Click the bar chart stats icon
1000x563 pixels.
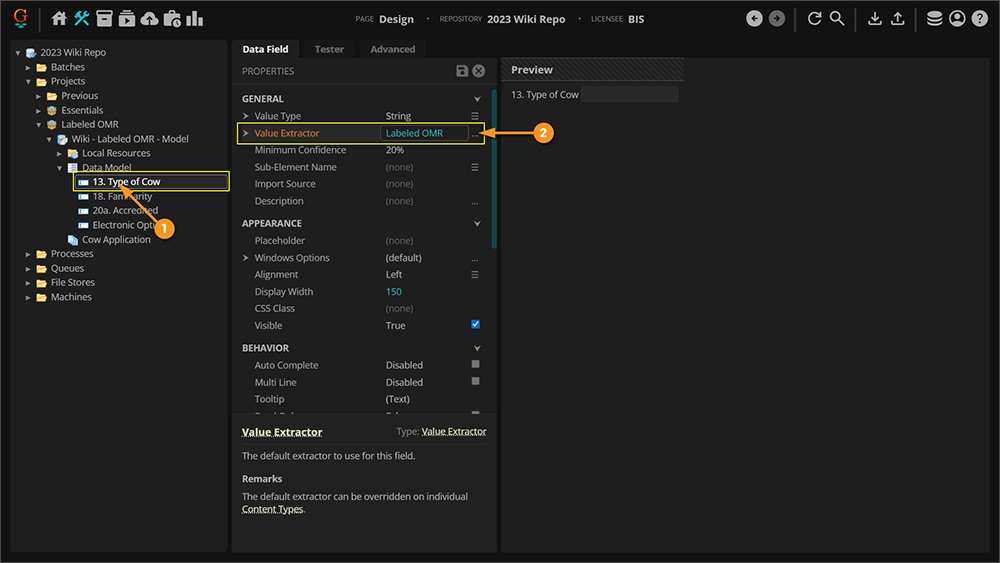[194, 19]
